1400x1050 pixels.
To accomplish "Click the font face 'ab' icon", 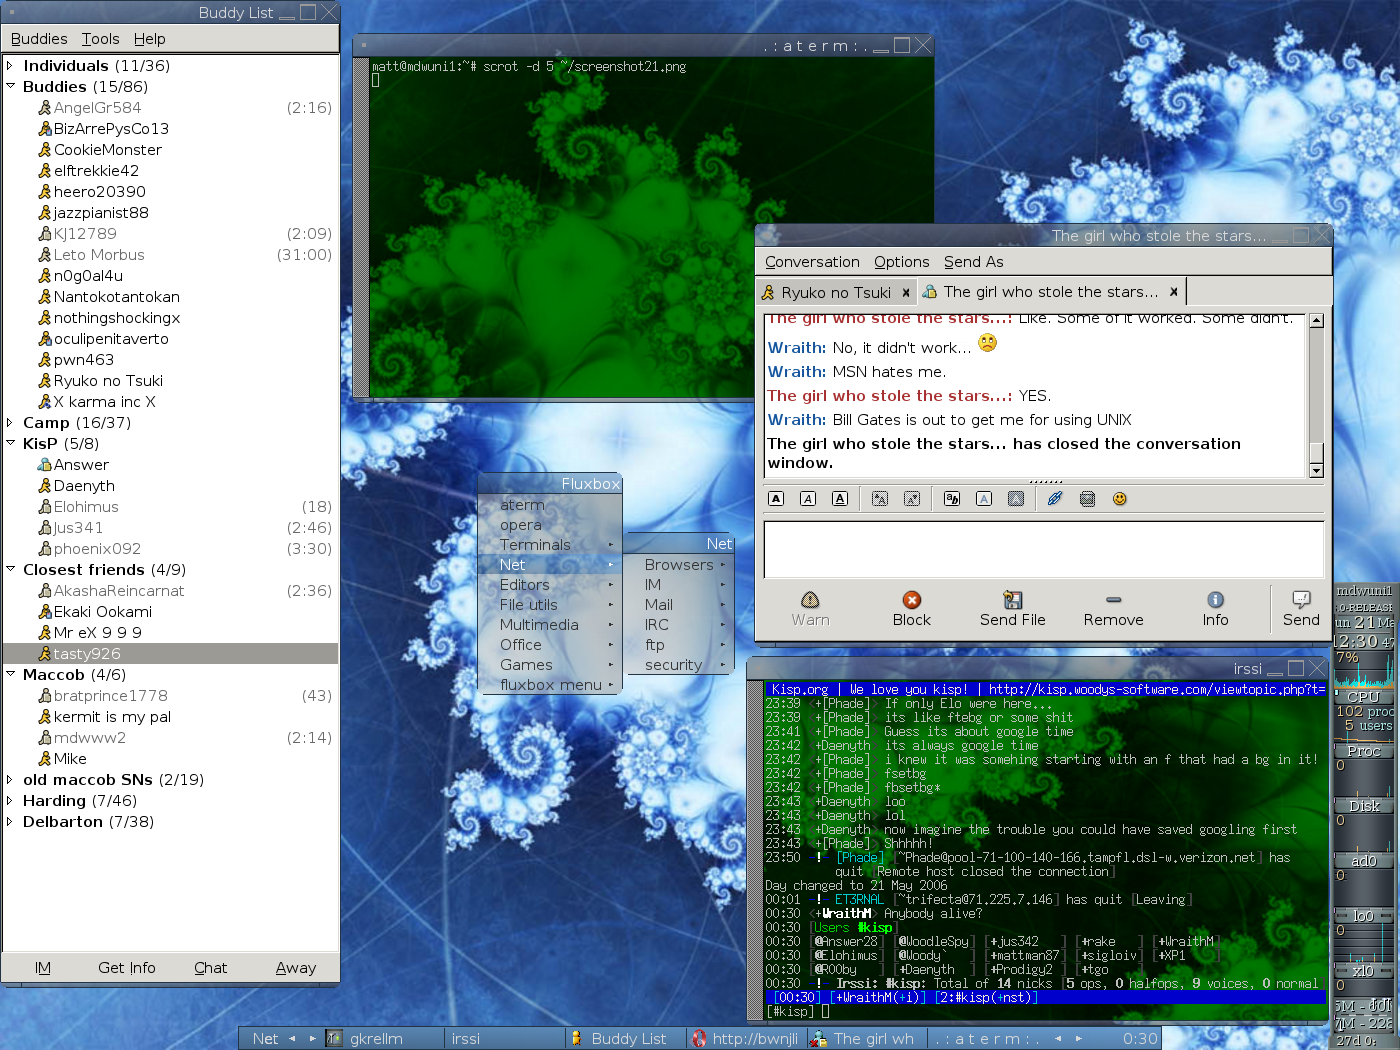I will pyautogui.click(x=952, y=499).
